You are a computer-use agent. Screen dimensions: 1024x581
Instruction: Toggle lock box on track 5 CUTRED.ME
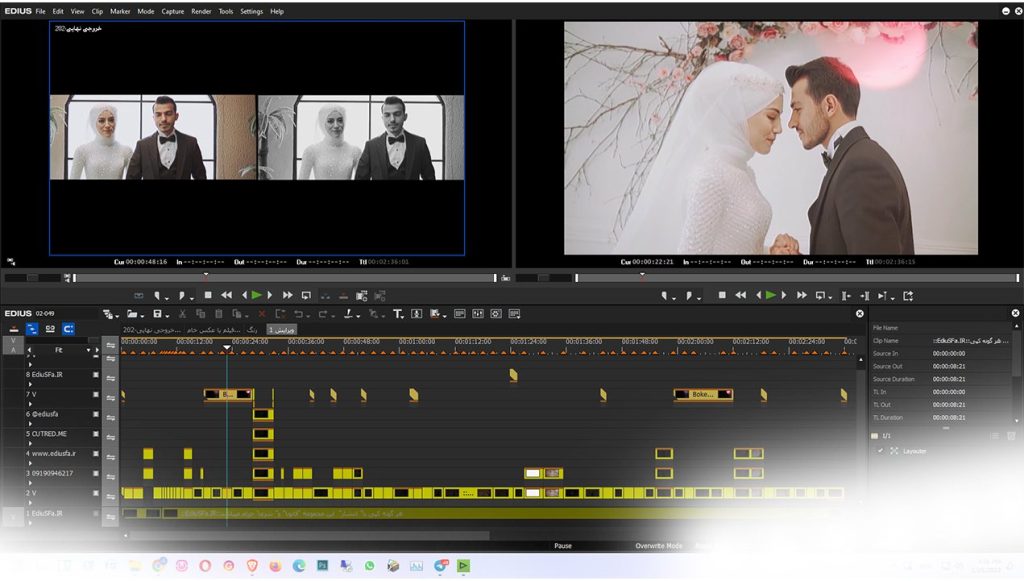tap(96, 433)
